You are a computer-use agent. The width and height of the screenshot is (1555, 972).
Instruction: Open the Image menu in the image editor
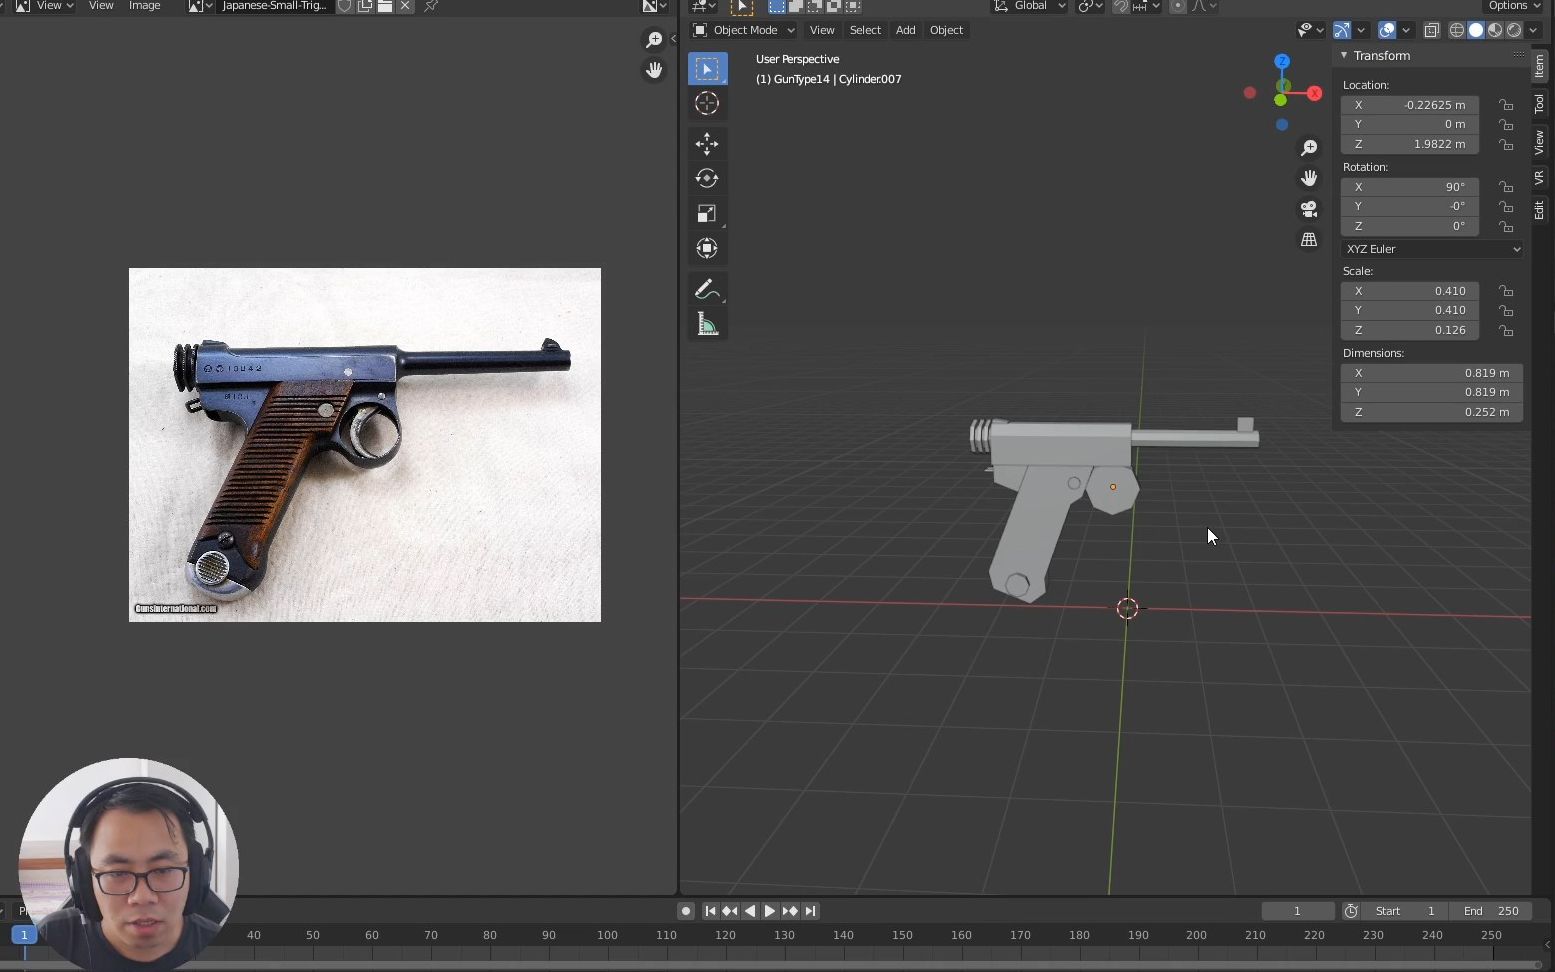[x=144, y=6]
